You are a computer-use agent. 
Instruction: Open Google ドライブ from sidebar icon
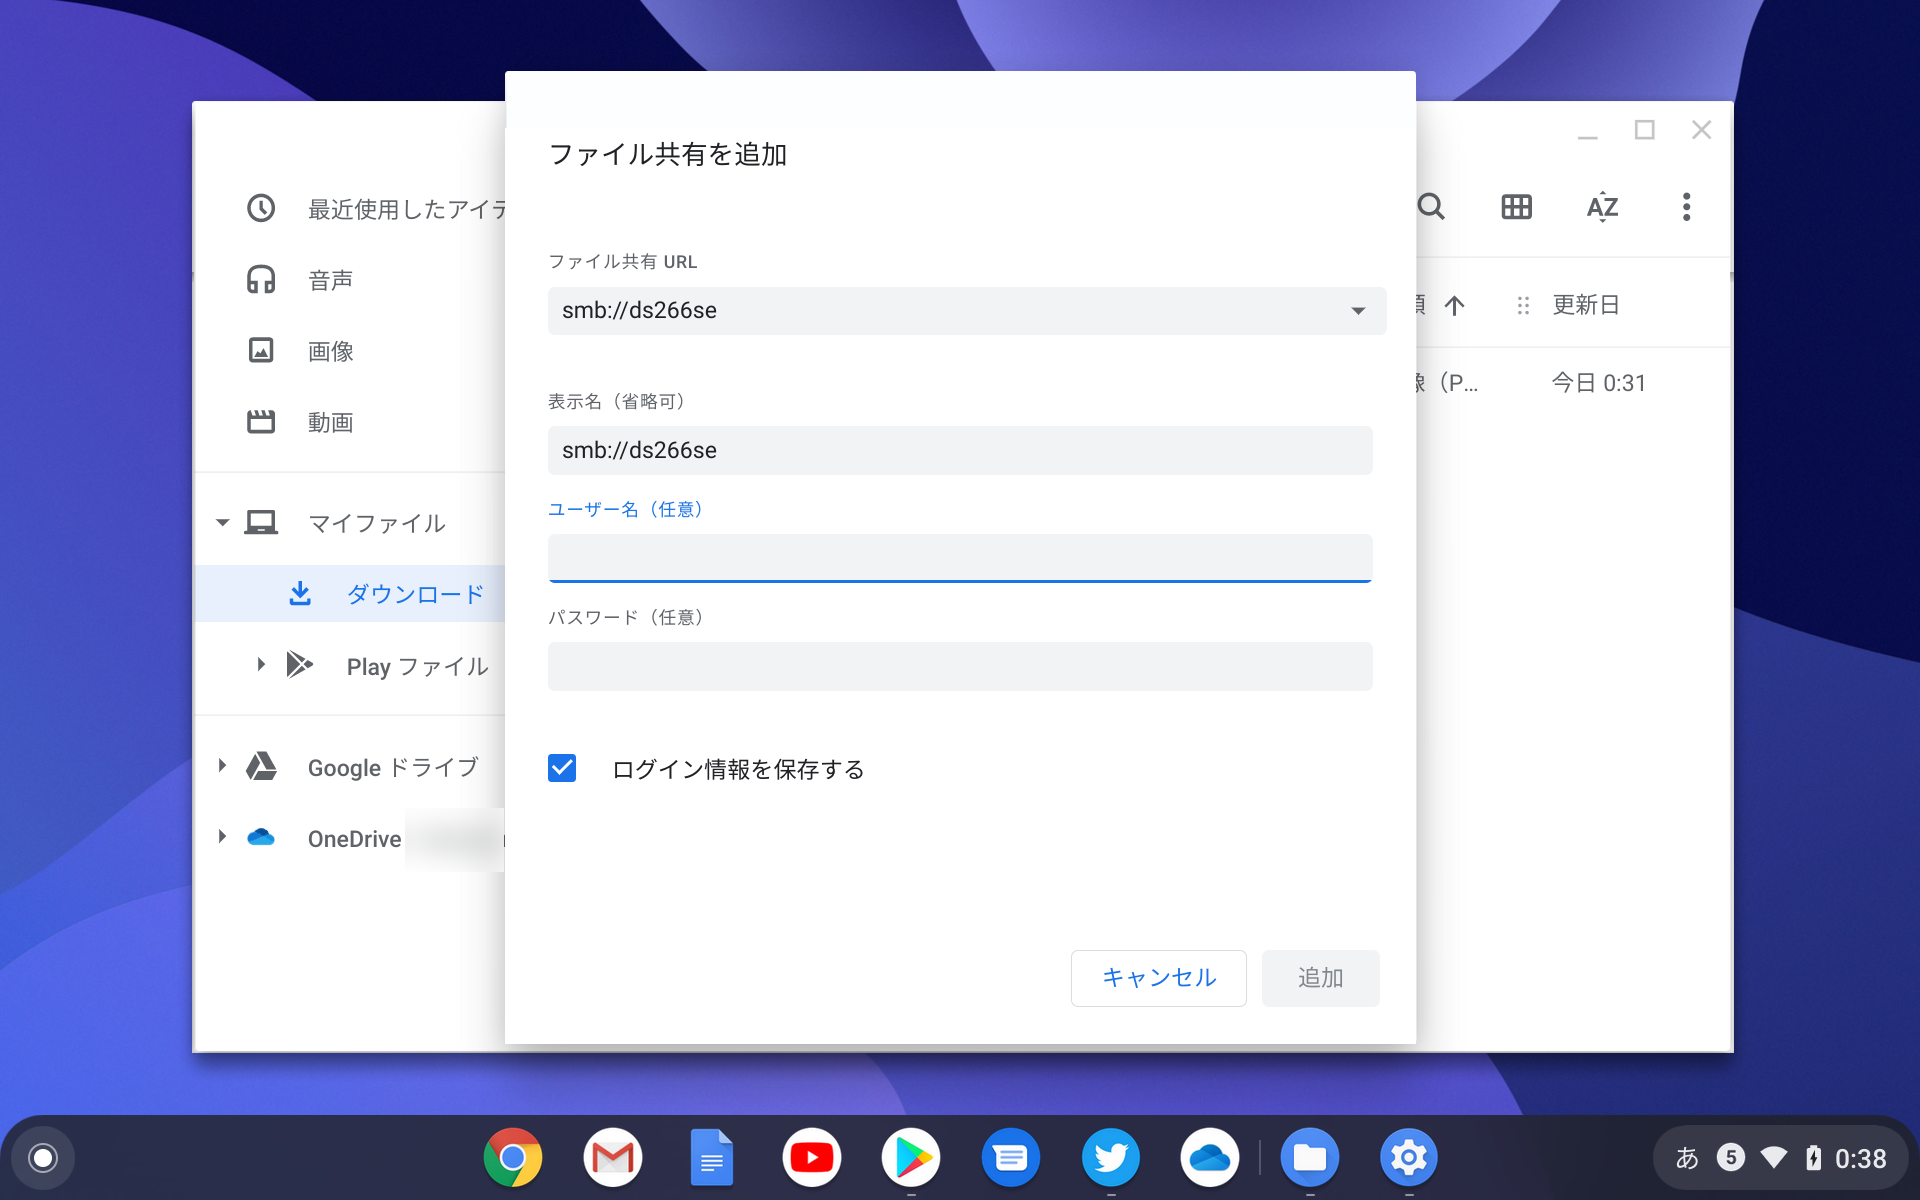(261, 766)
